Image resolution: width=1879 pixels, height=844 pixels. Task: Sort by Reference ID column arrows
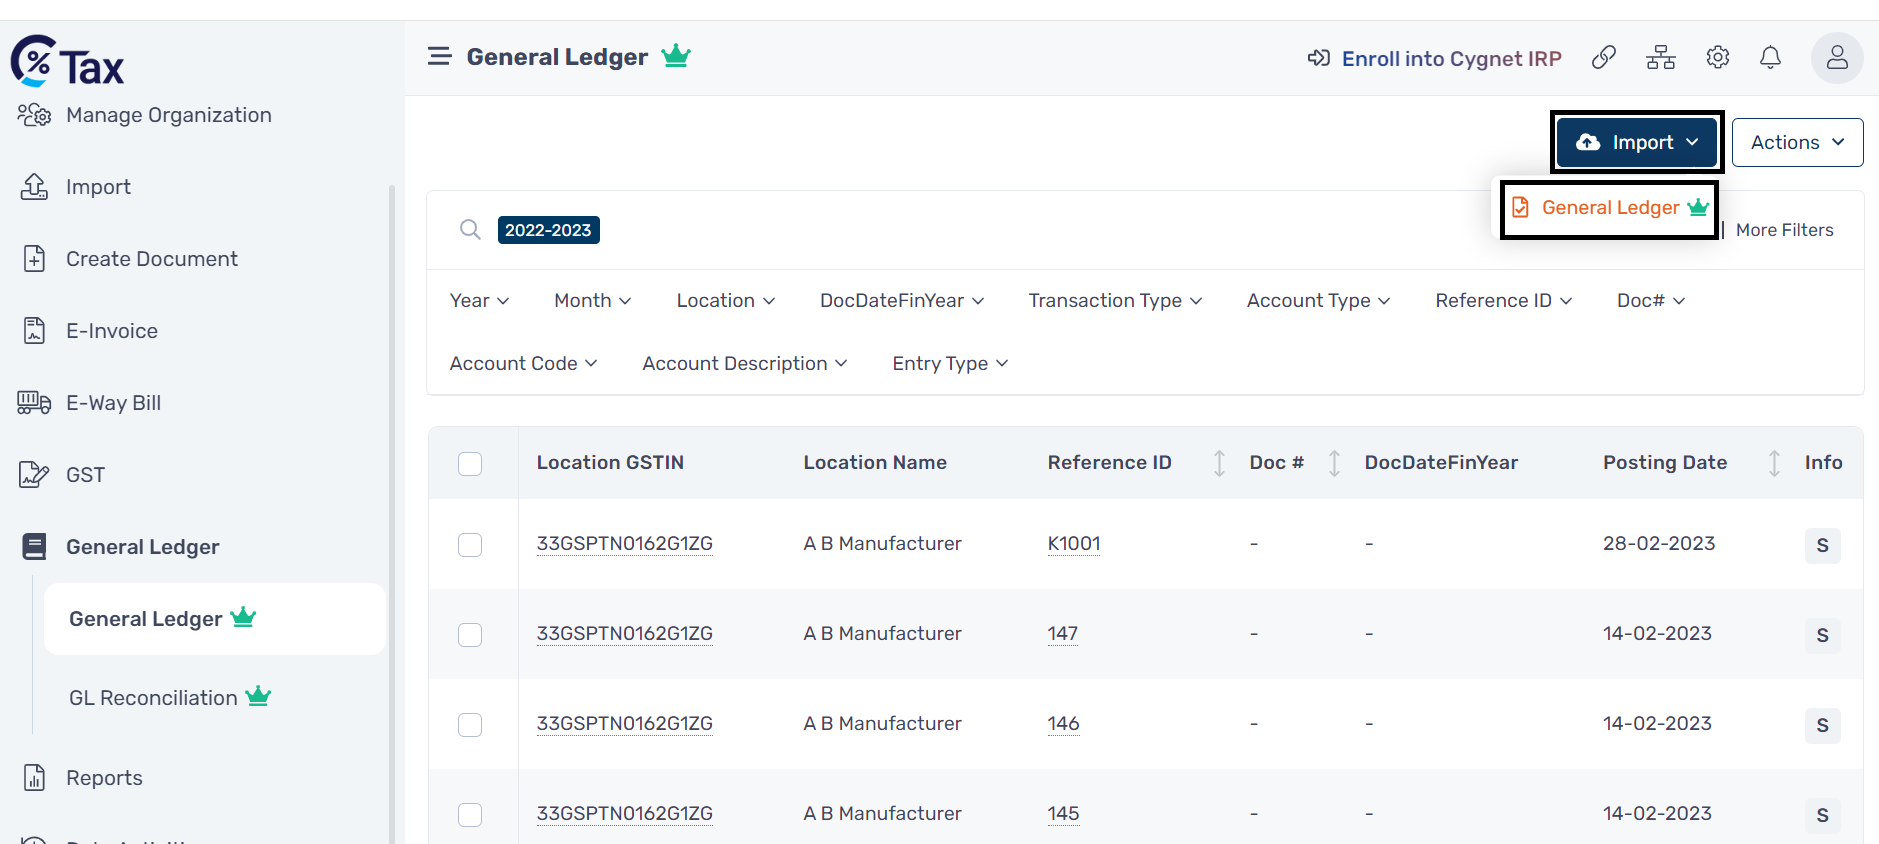click(1219, 463)
